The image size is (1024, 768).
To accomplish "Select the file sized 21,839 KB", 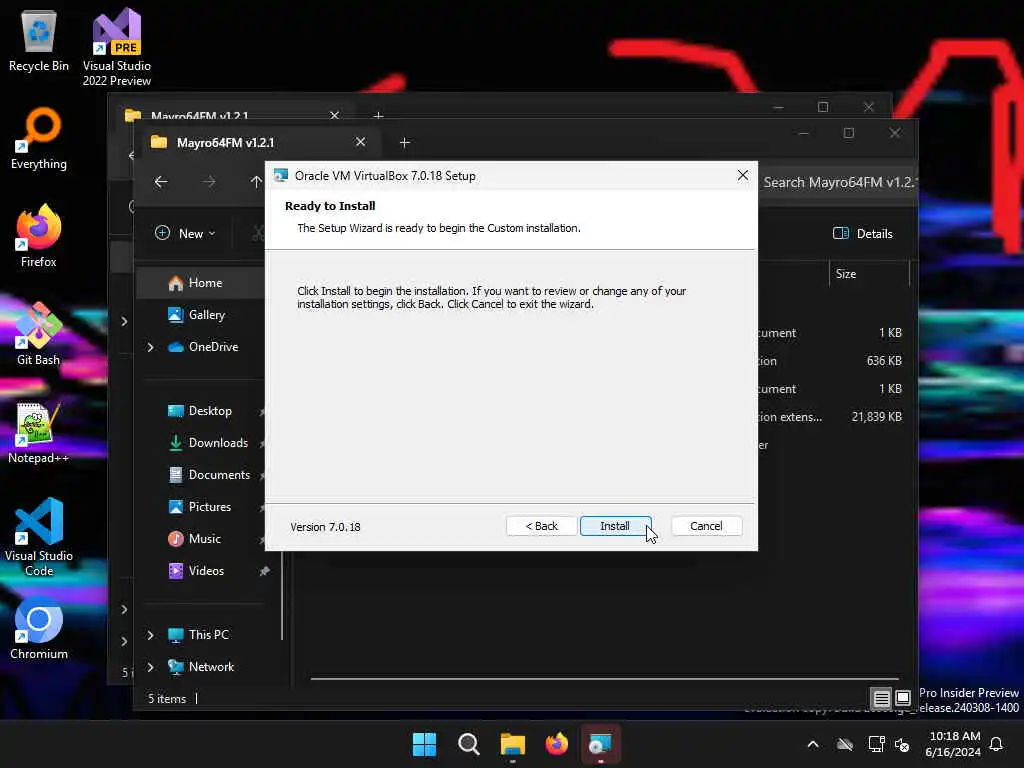I will (x=830, y=417).
